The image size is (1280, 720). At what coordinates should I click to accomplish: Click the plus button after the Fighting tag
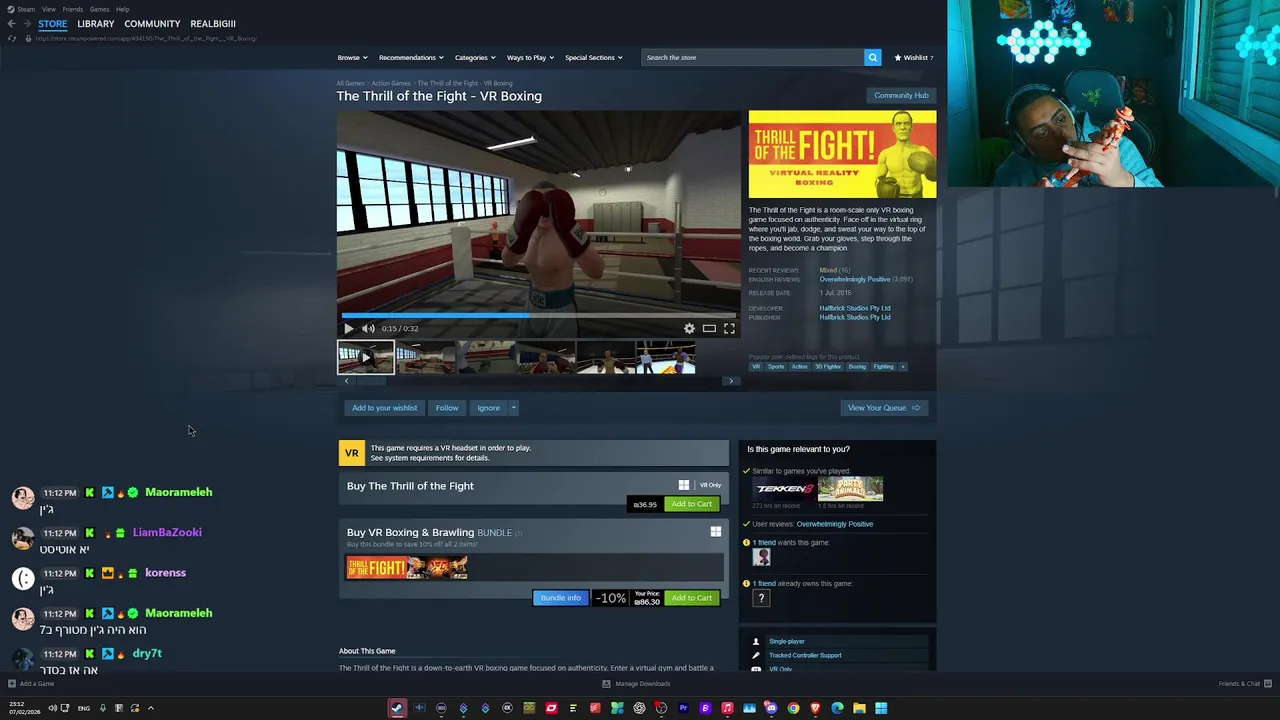click(x=903, y=366)
